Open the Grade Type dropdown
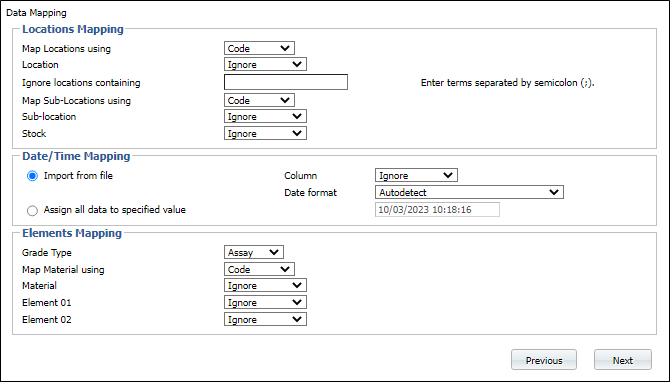 pos(253,253)
